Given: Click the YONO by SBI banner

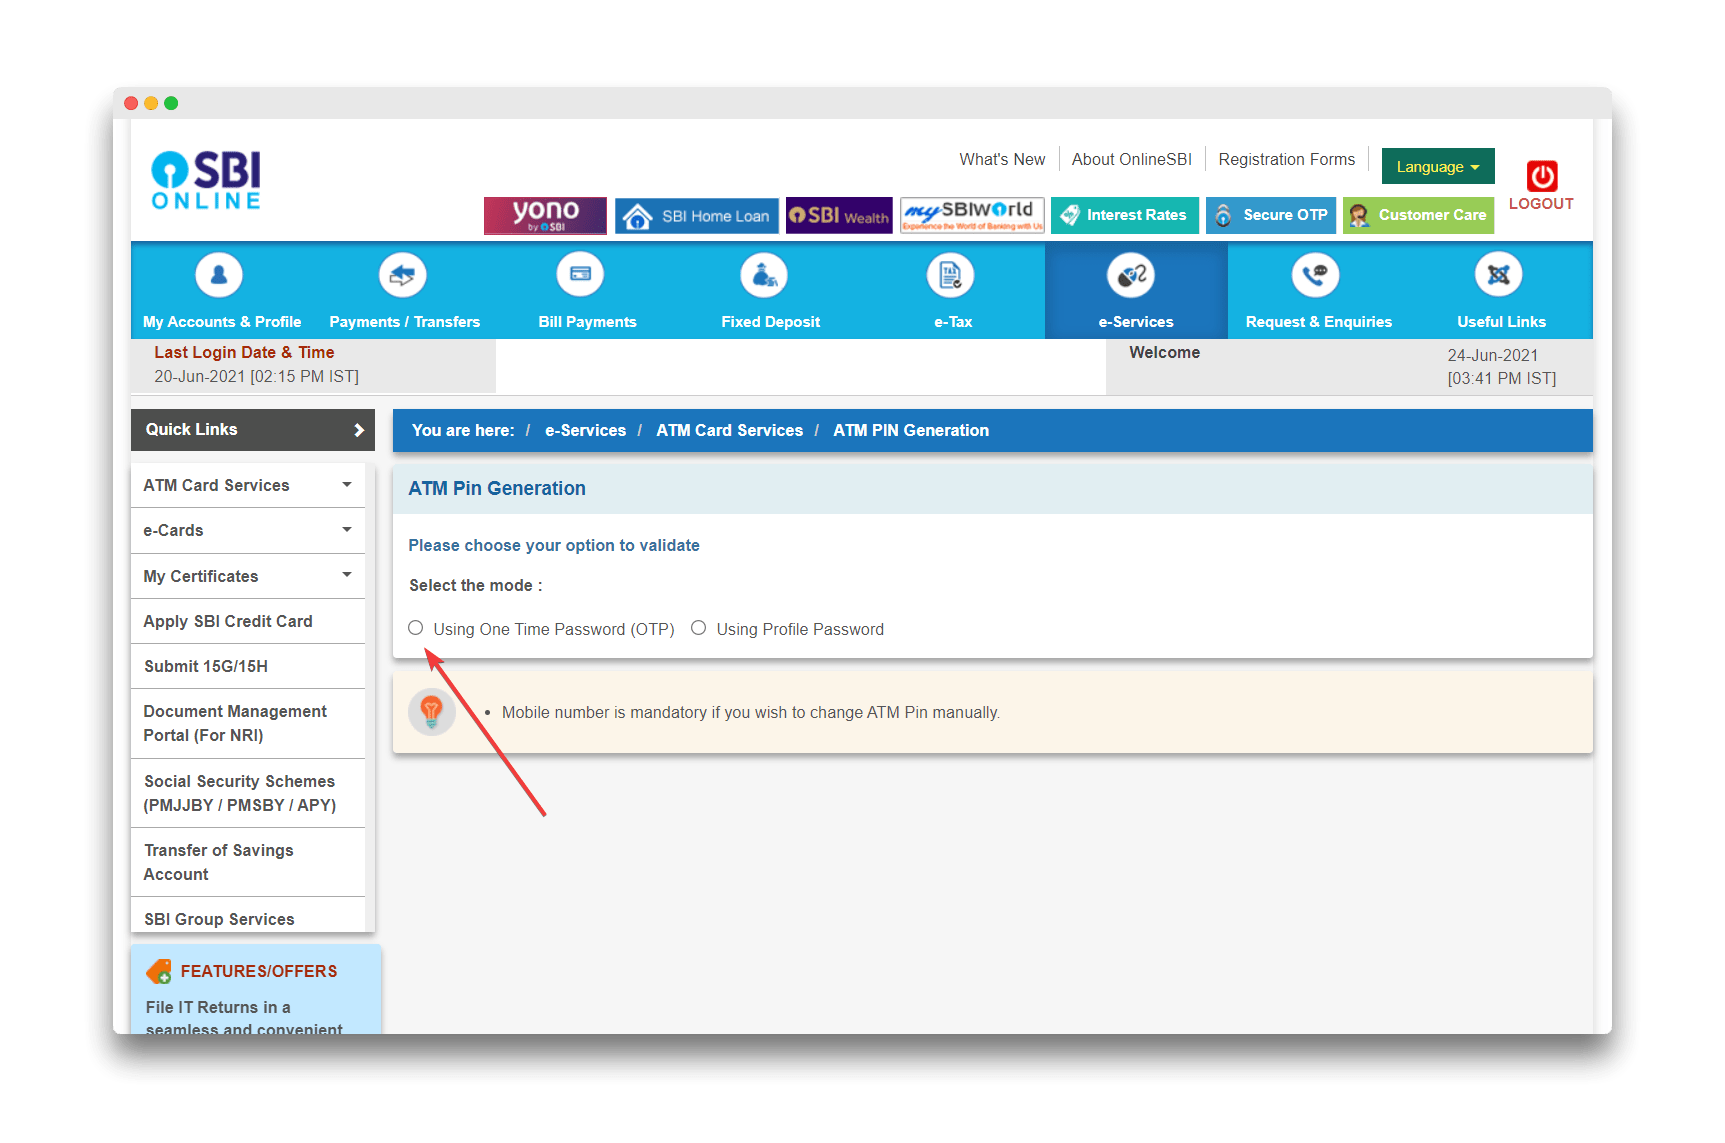Looking at the screenshot, I should [x=545, y=214].
